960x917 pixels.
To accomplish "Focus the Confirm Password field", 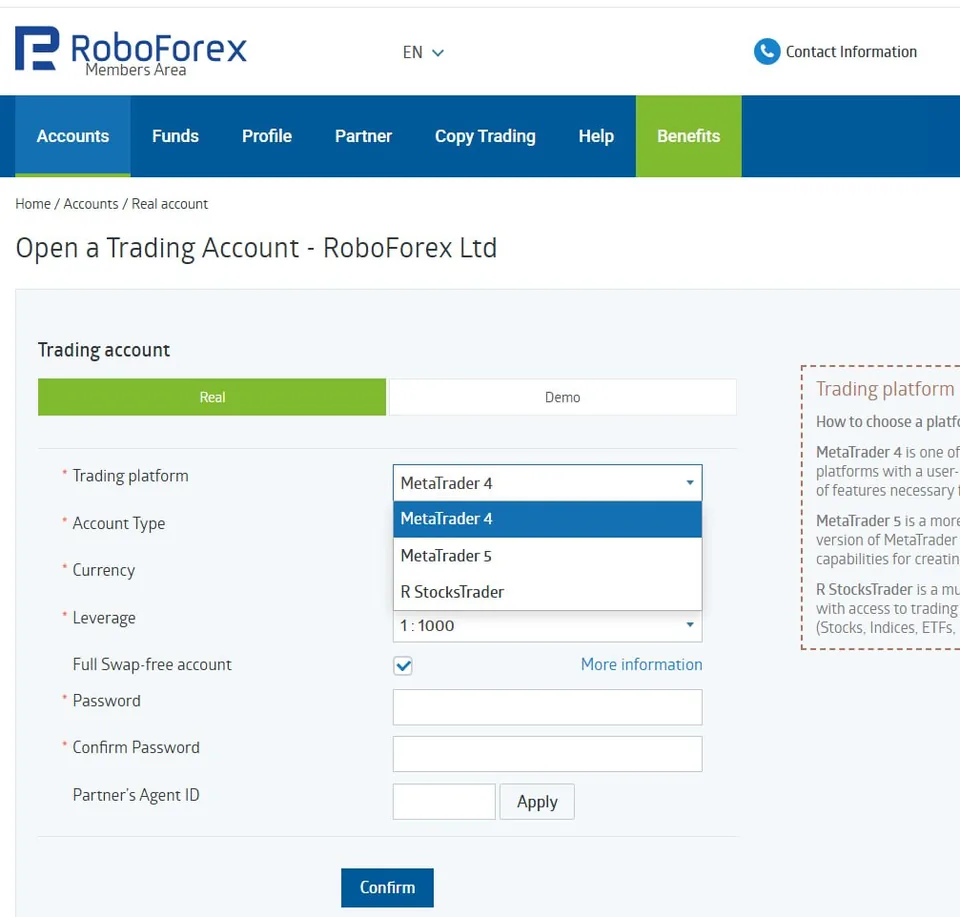I will coord(547,754).
